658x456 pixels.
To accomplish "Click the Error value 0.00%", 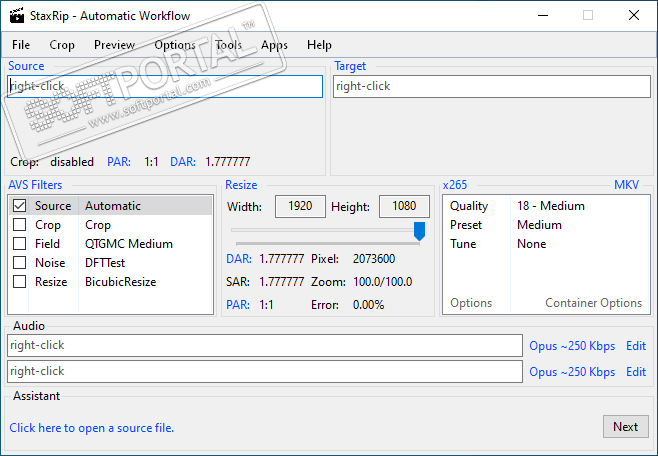I will point(368,305).
